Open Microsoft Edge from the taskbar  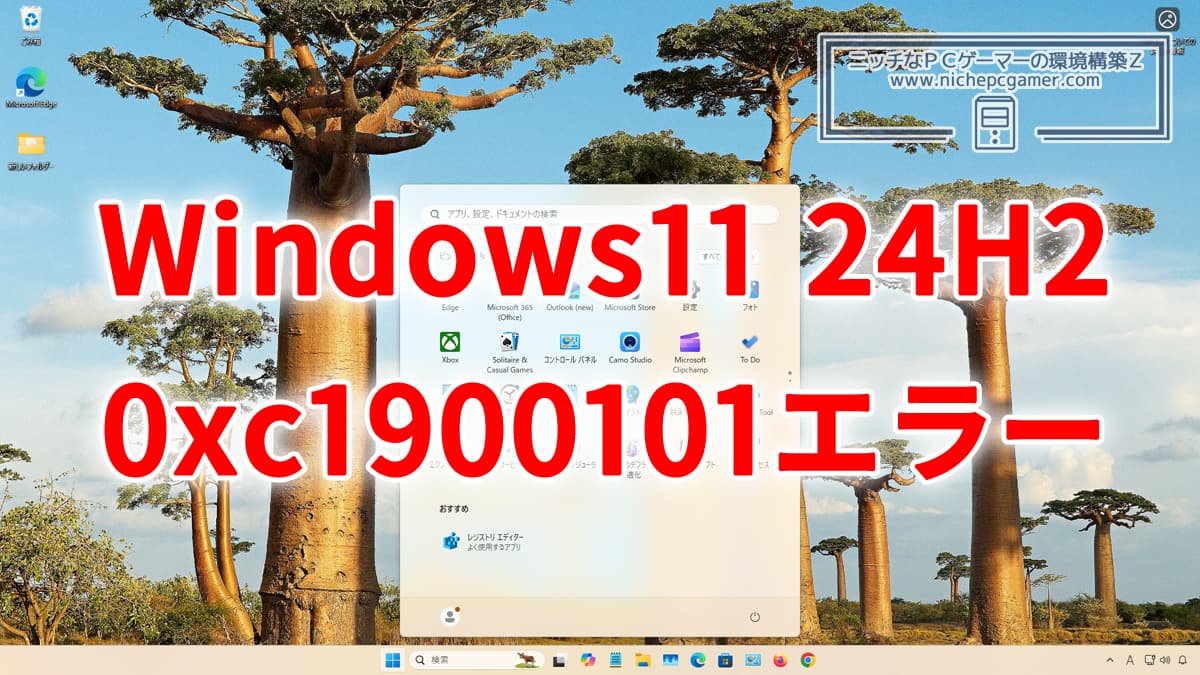point(698,660)
